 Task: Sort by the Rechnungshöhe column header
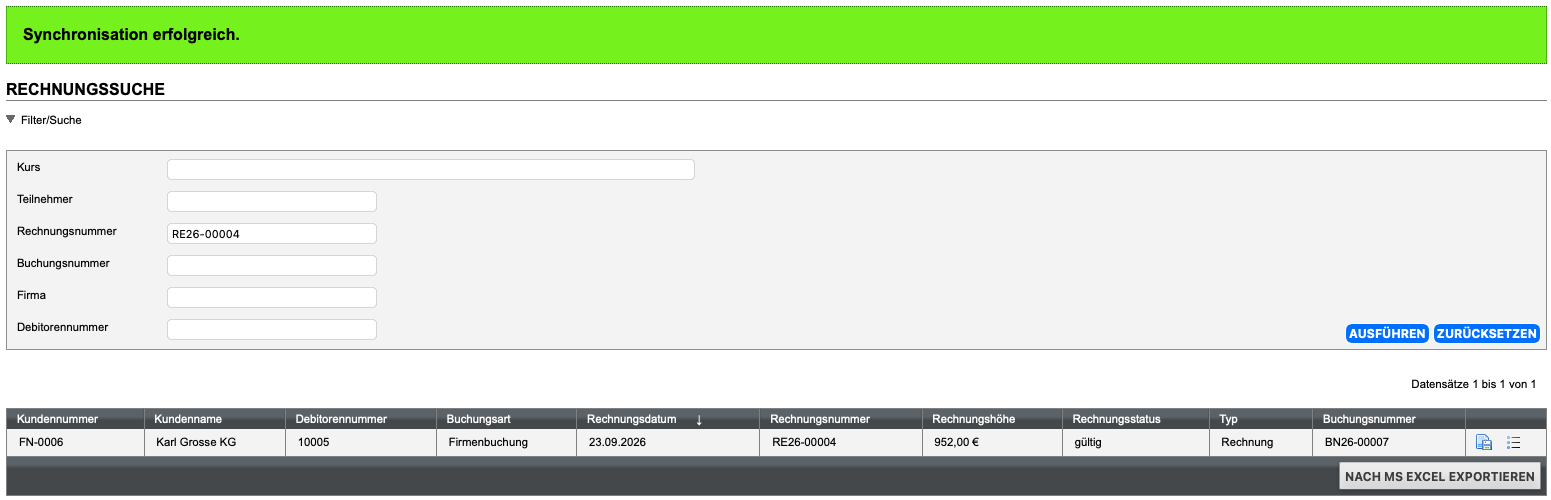point(974,419)
